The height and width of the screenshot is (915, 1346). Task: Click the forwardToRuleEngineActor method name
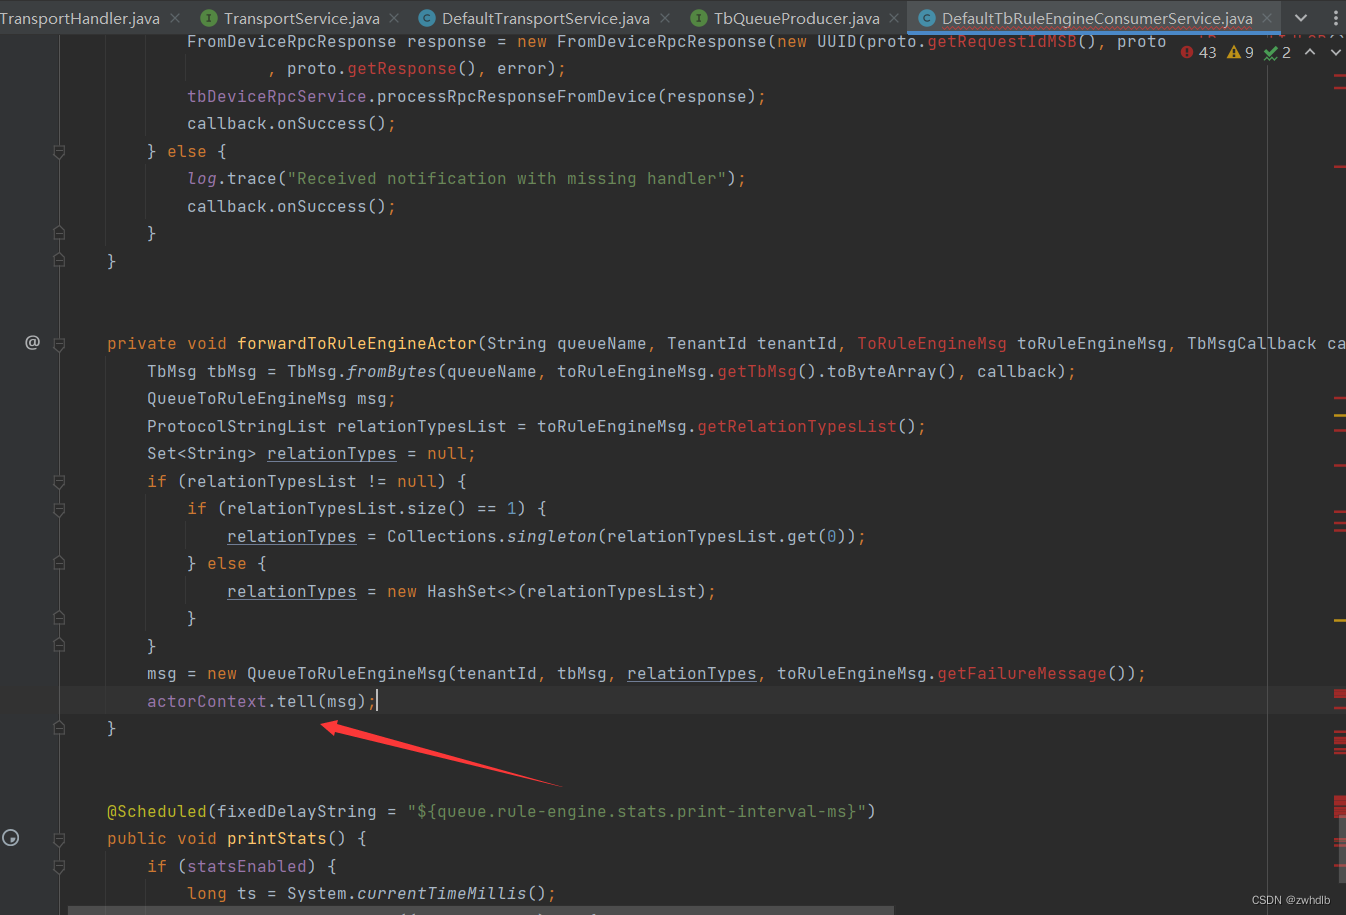tap(357, 344)
